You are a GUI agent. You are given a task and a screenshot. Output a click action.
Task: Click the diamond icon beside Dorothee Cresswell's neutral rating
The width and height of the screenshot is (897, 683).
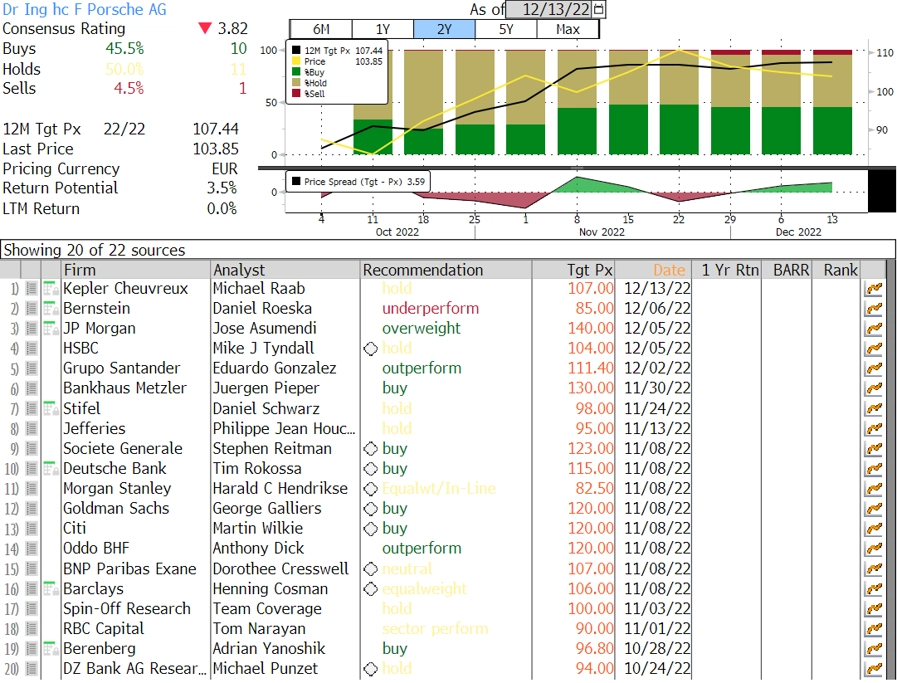point(371,569)
